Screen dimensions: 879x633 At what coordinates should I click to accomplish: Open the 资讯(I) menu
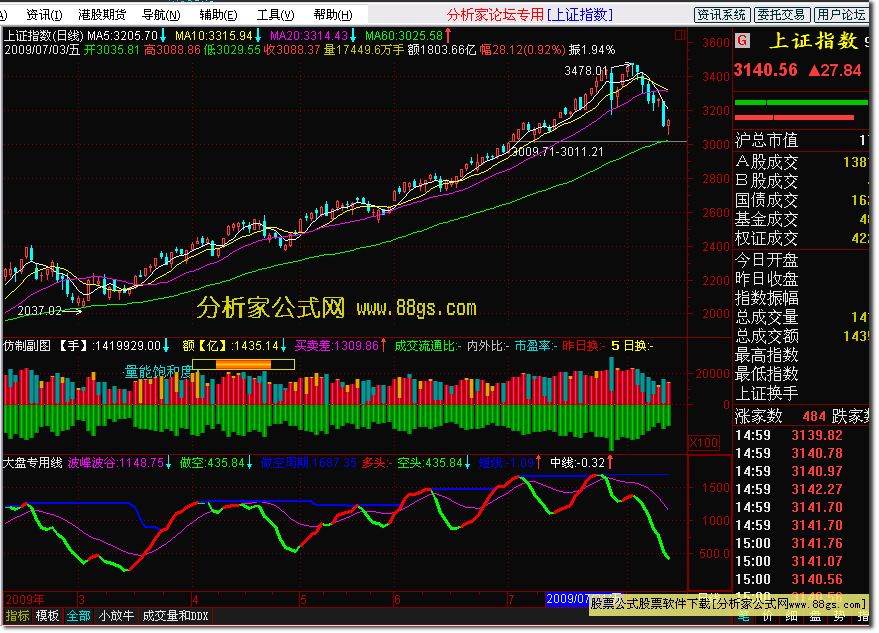coord(44,15)
